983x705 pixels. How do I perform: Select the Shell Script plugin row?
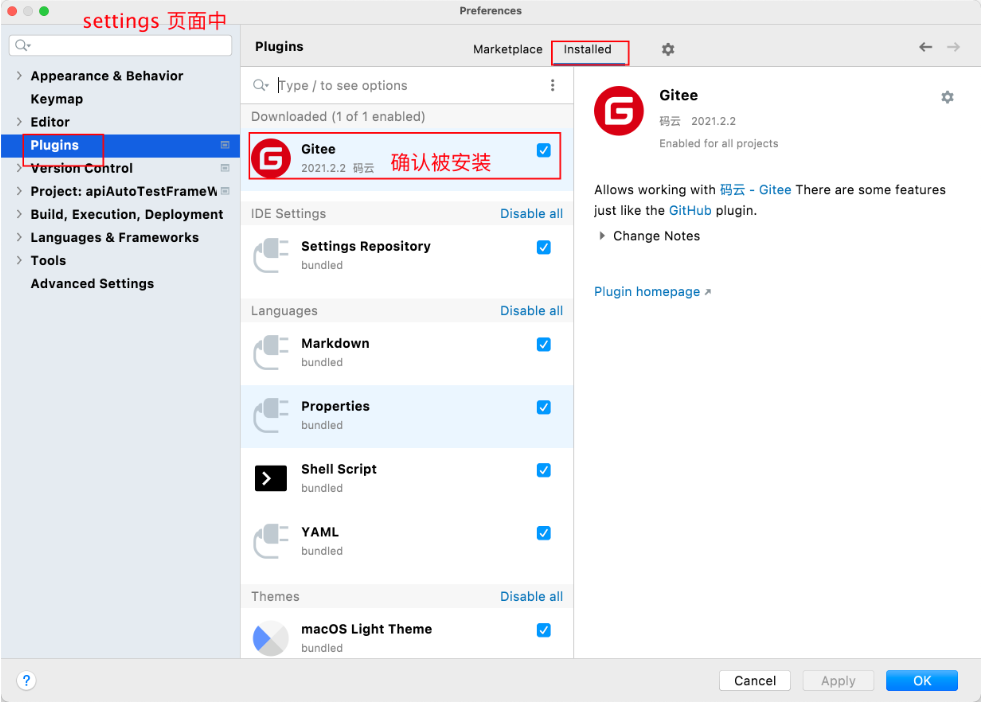pos(407,479)
